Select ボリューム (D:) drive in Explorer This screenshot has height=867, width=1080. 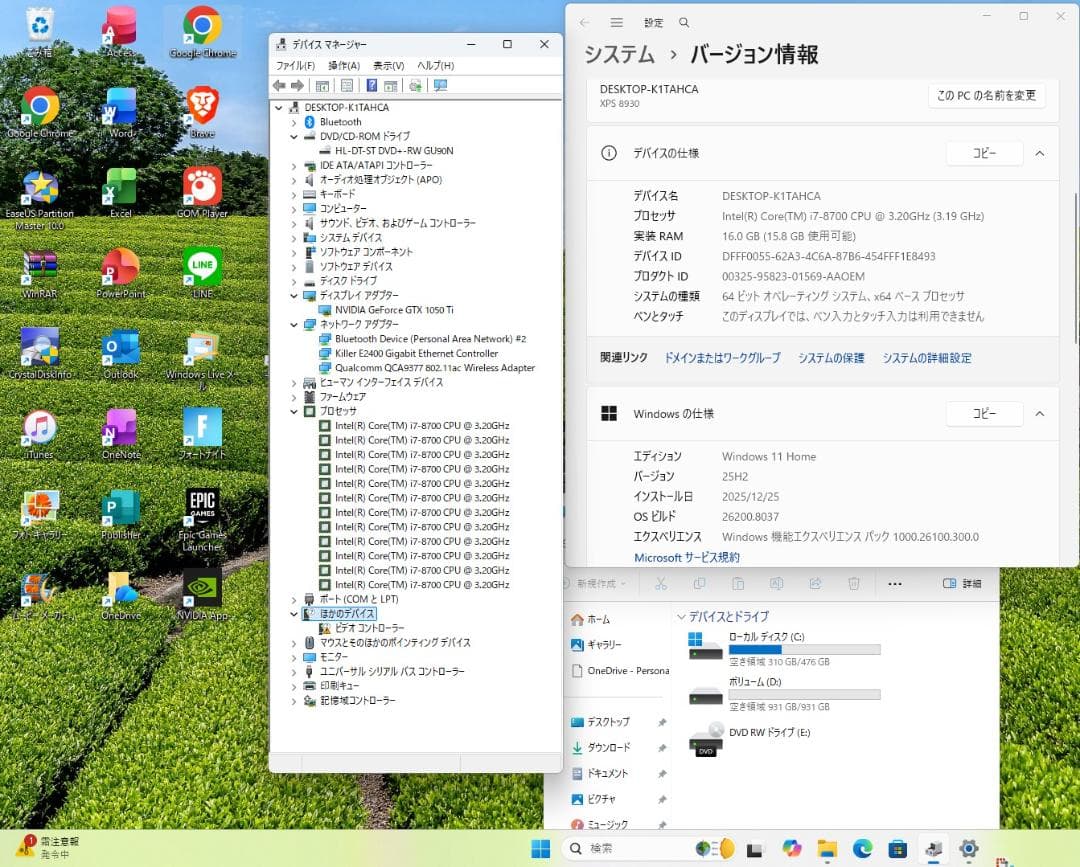click(x=783, y=693)
